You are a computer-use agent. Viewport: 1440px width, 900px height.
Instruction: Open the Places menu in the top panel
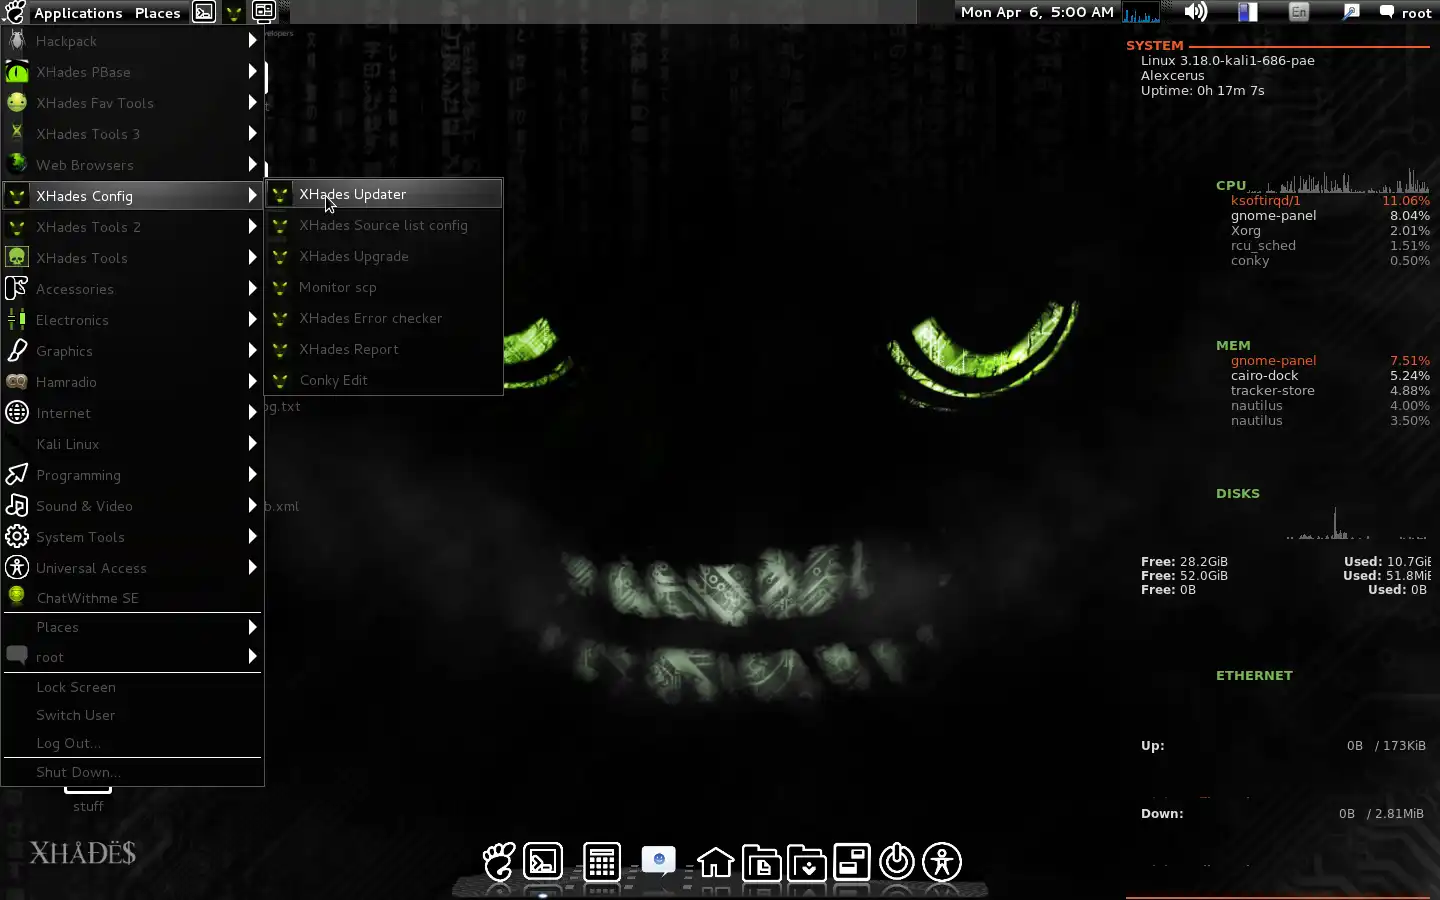coord(158,12)
